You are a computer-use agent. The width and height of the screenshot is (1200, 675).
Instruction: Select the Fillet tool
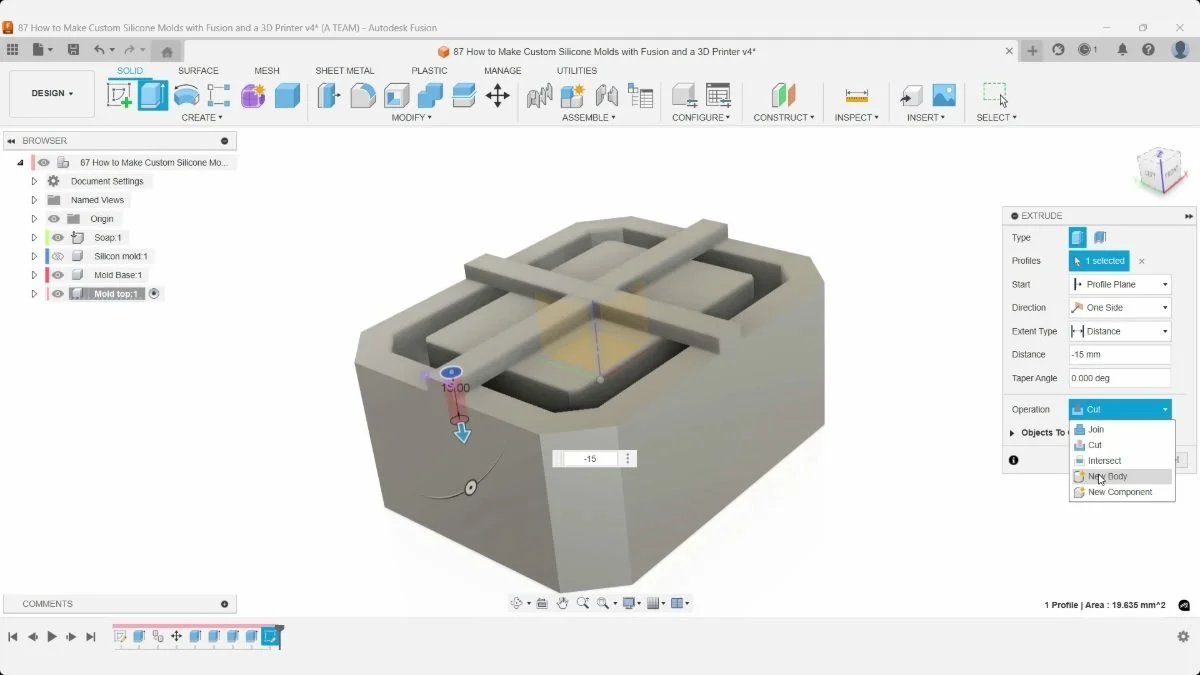[x=363, y=95]
